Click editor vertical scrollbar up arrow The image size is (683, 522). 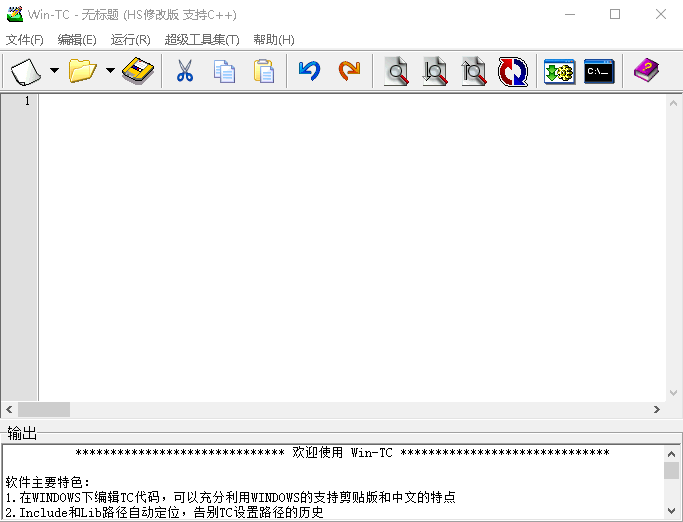click(673, 103)
